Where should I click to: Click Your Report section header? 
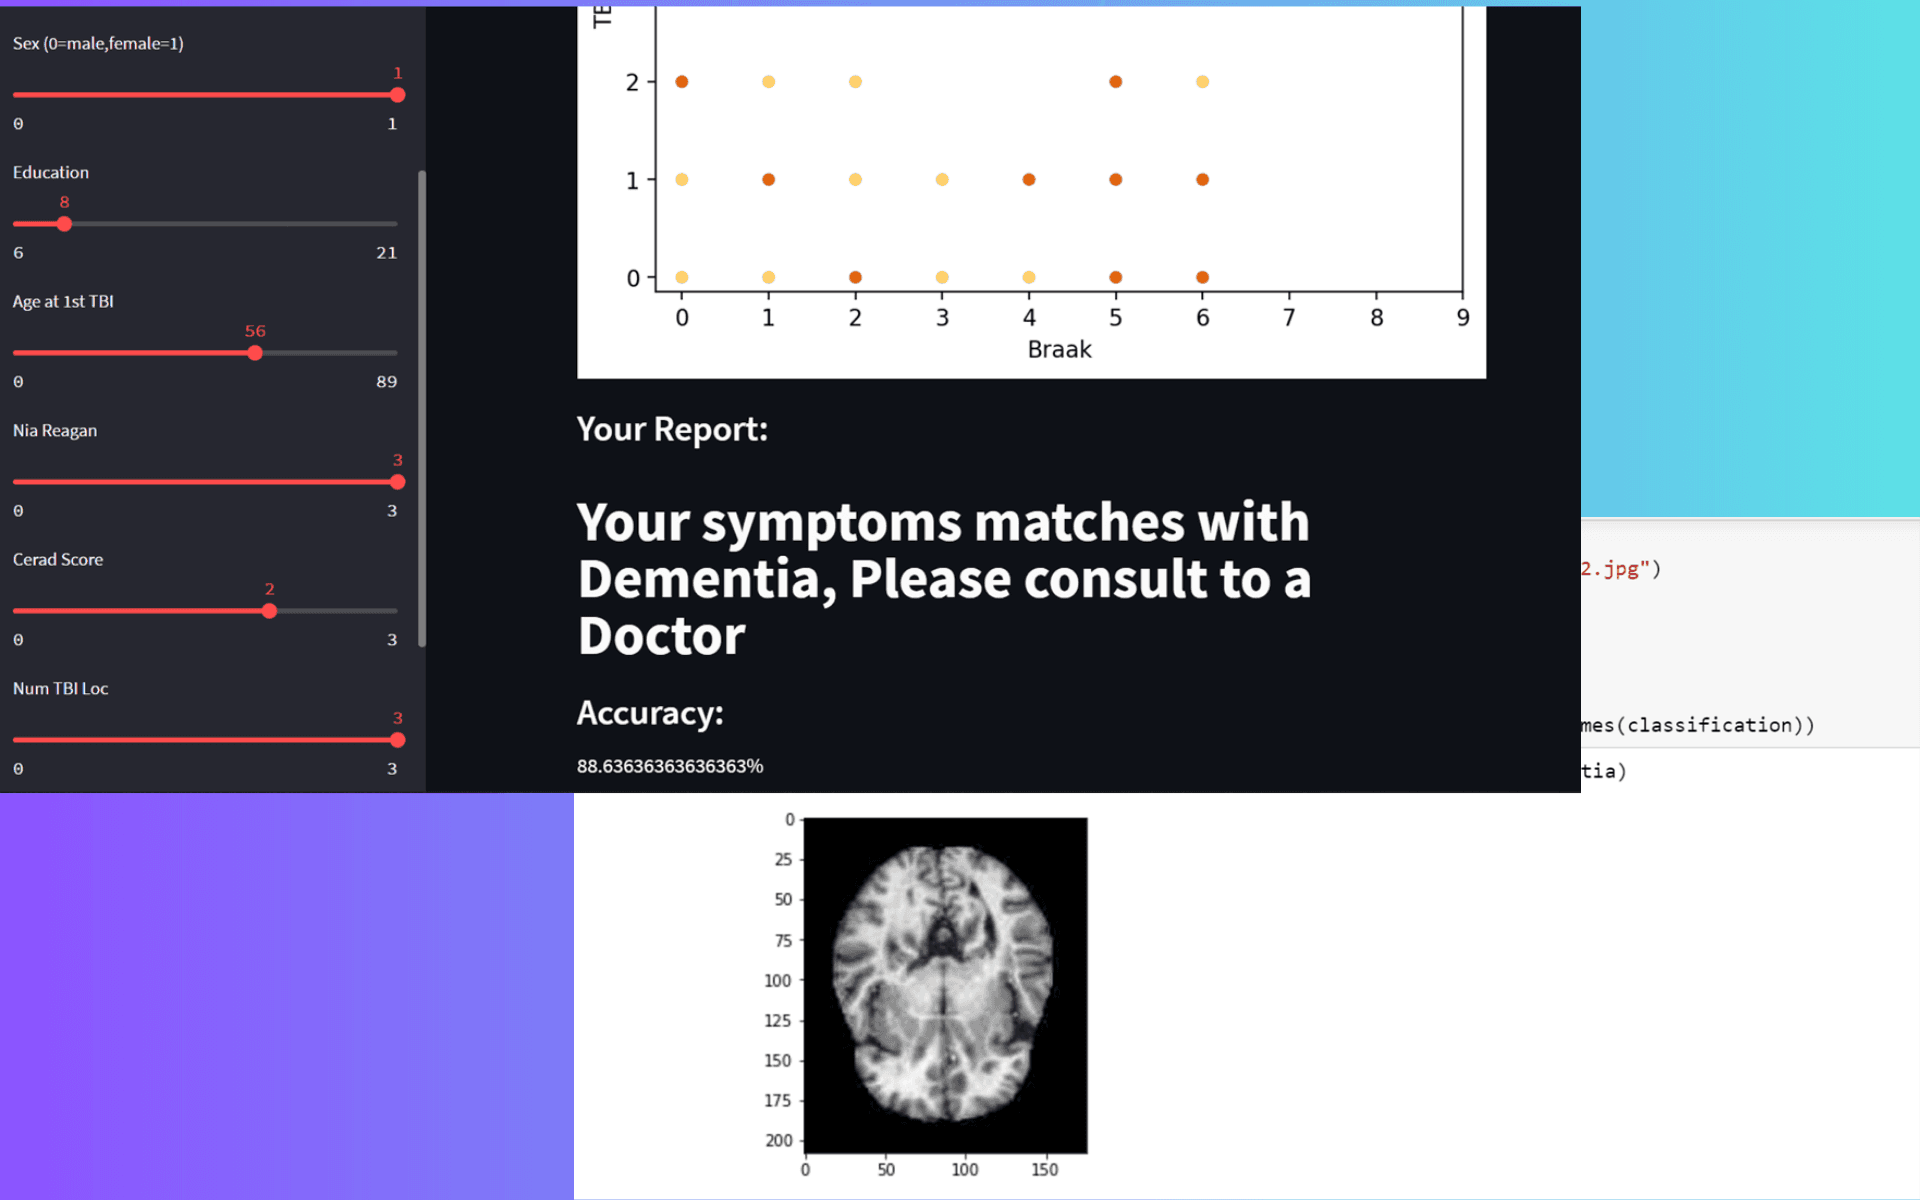(x=673, y=427)
